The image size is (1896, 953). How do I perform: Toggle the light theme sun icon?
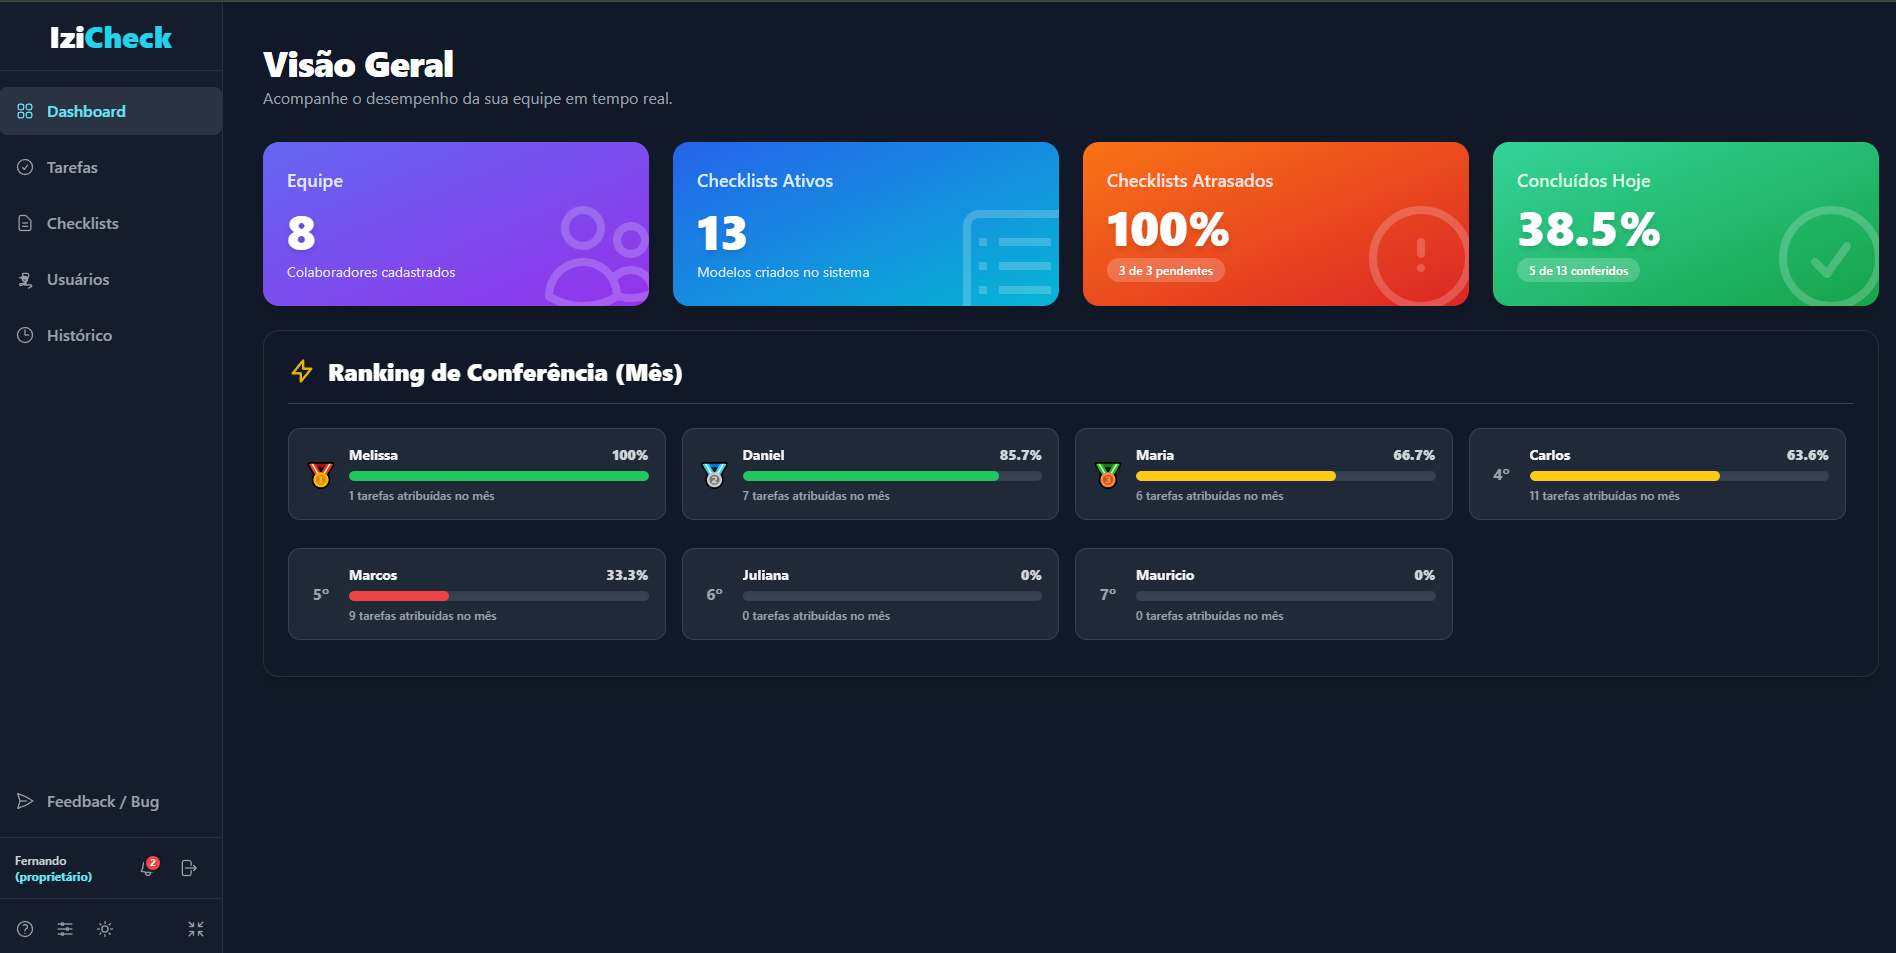tap(105, 929)
